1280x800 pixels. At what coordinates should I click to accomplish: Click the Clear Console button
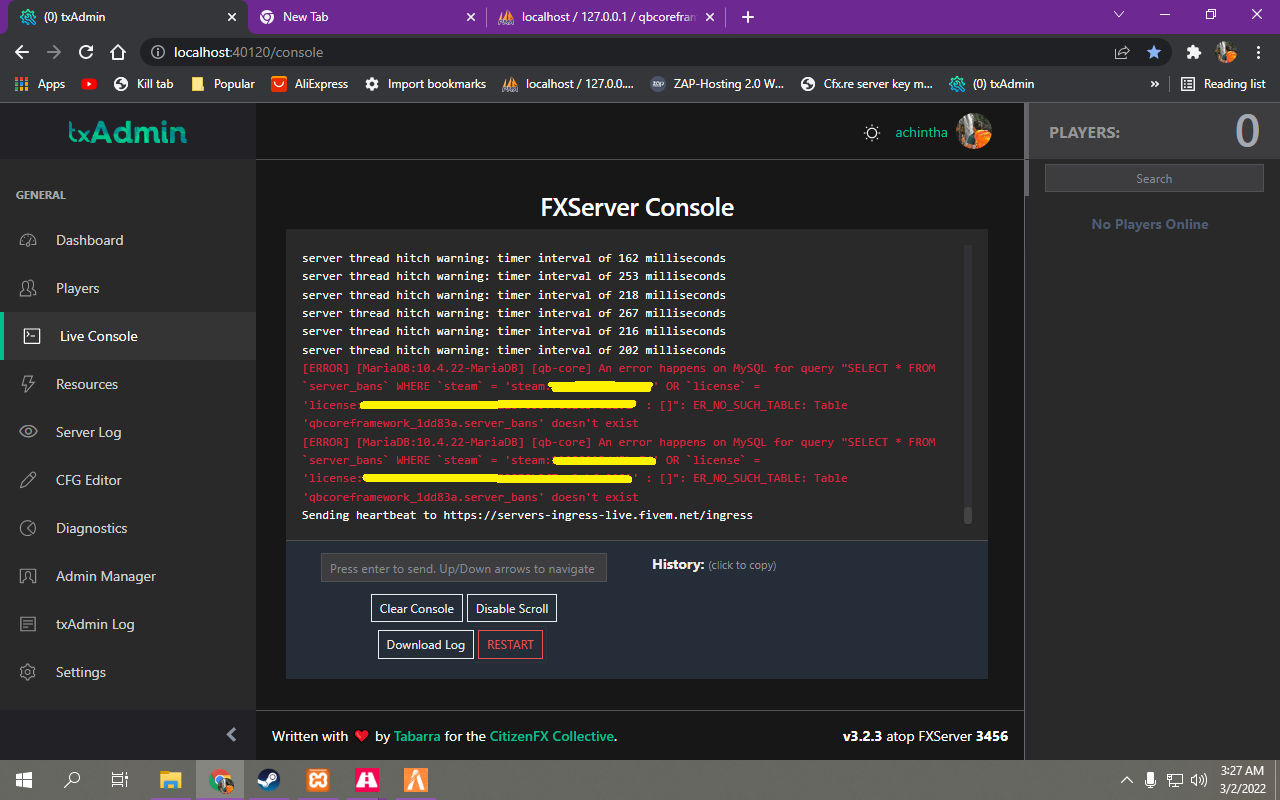pos(417,608)
